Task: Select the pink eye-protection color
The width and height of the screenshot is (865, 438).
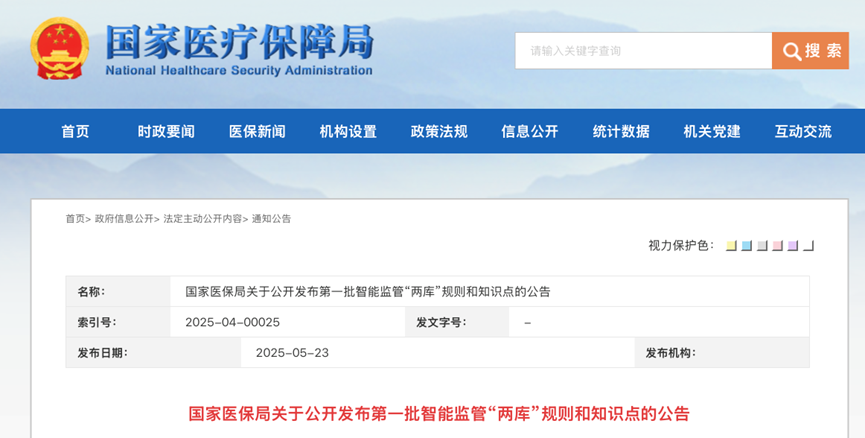Action: point(778,246)
